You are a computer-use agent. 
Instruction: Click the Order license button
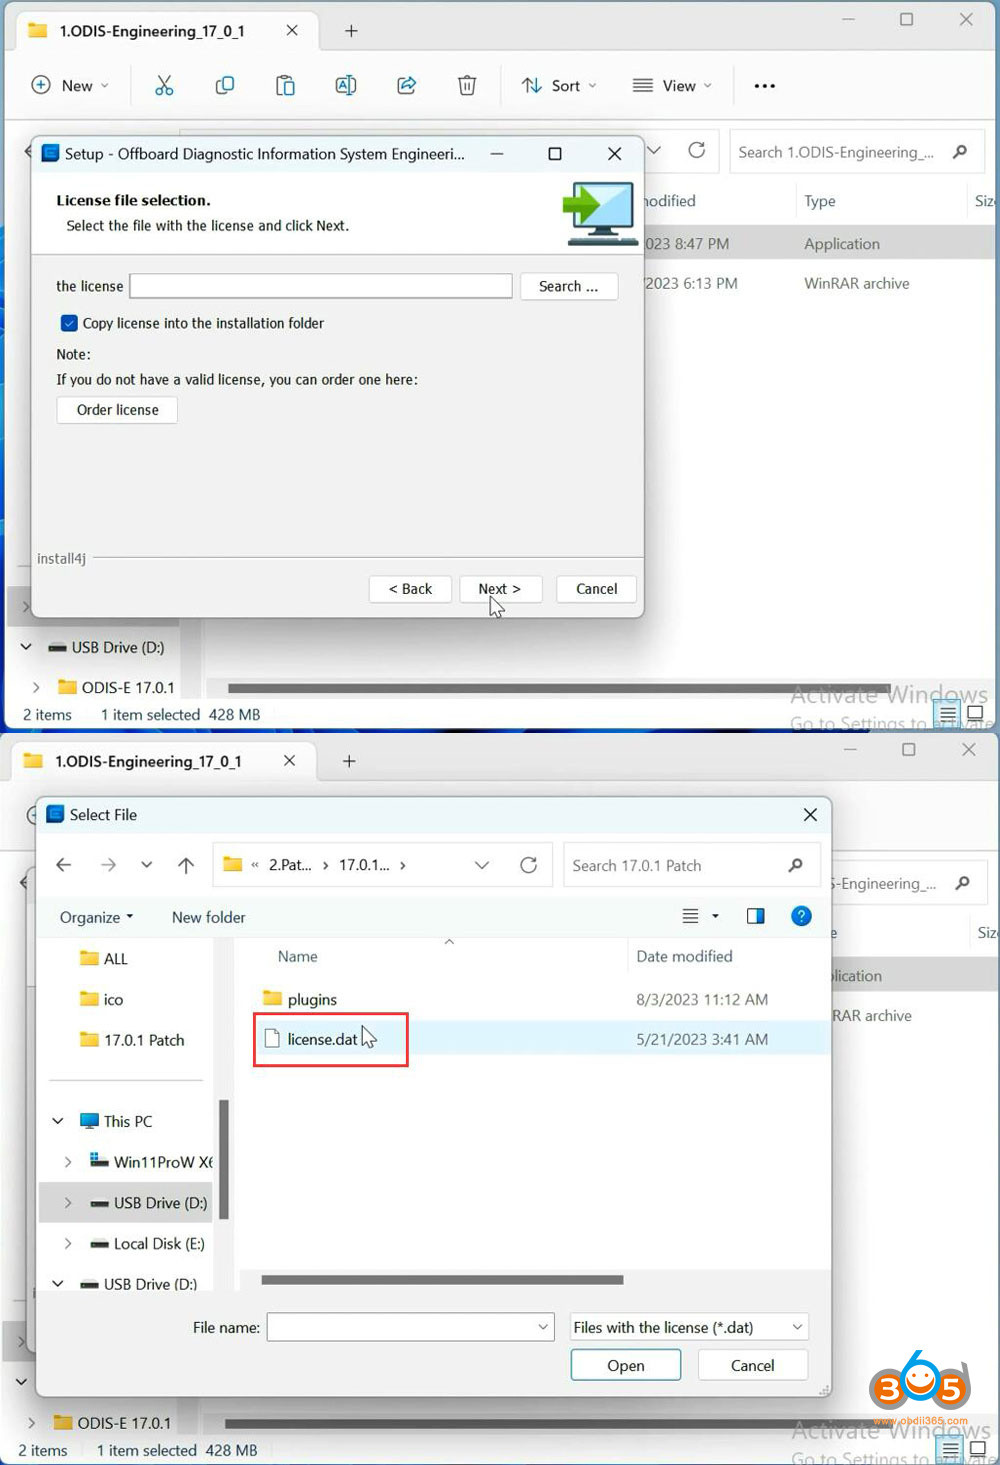(116, 410)
